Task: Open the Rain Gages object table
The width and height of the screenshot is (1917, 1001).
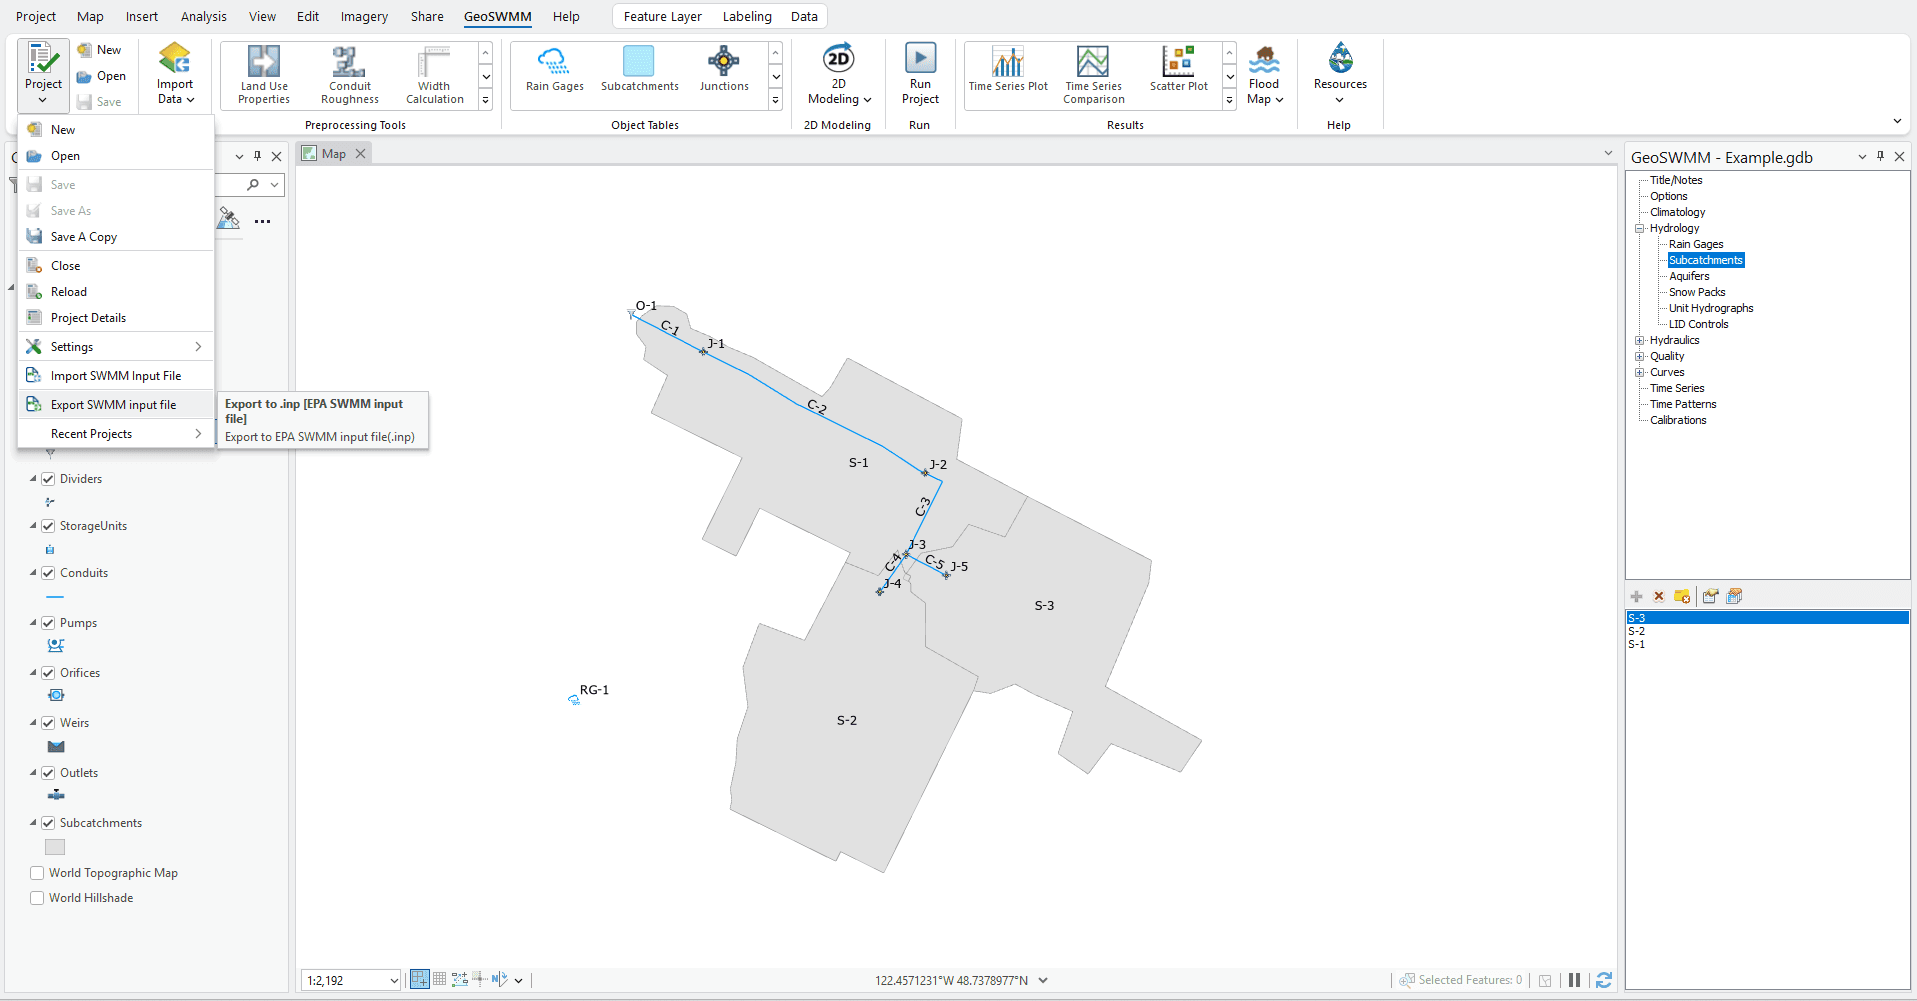Action: (553, 70)
